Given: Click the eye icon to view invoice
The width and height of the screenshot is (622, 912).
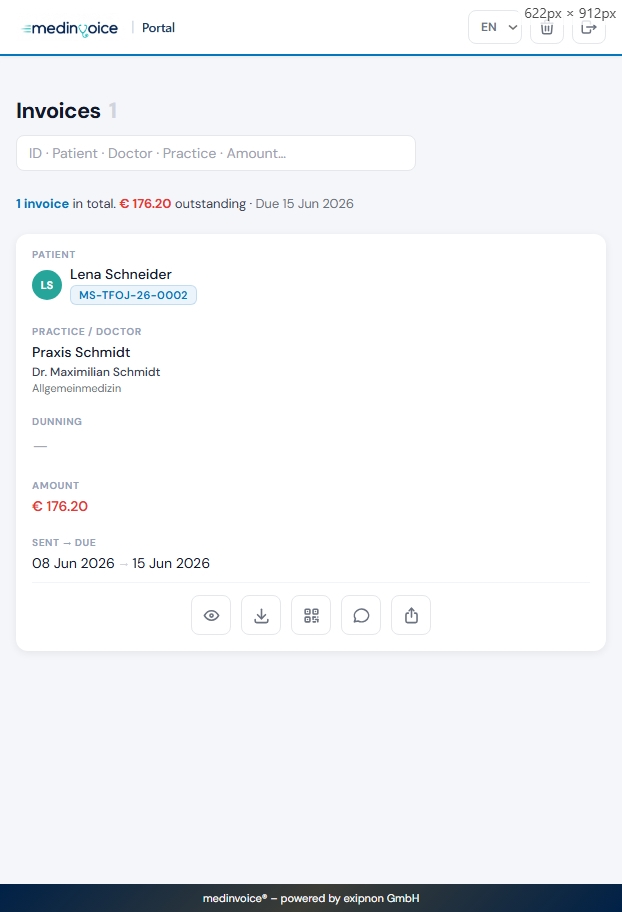Looking at the screenshot, I should 211,615.
